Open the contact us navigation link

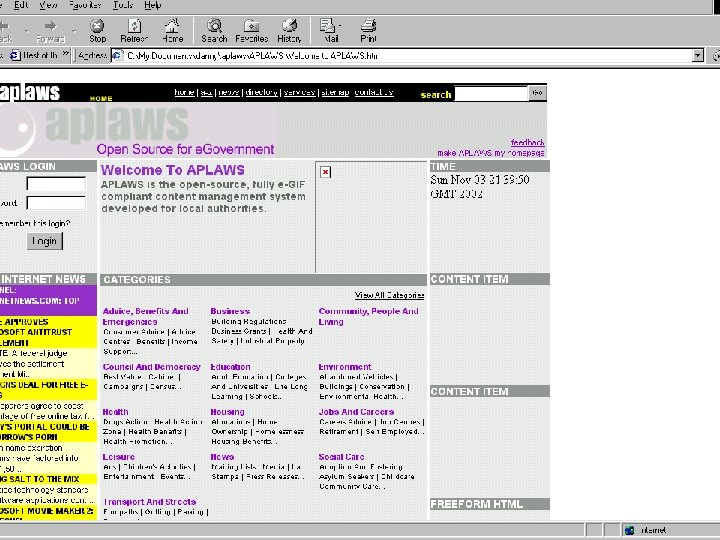click(374, 92)
